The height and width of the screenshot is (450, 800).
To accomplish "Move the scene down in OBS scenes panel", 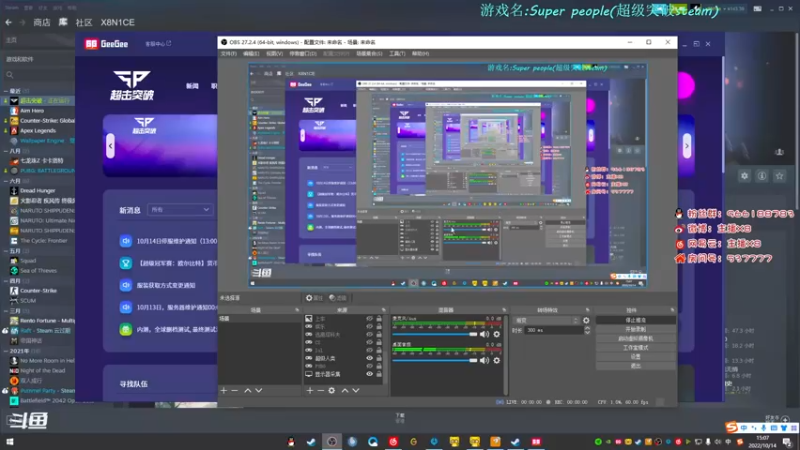I will click(259, 390).
